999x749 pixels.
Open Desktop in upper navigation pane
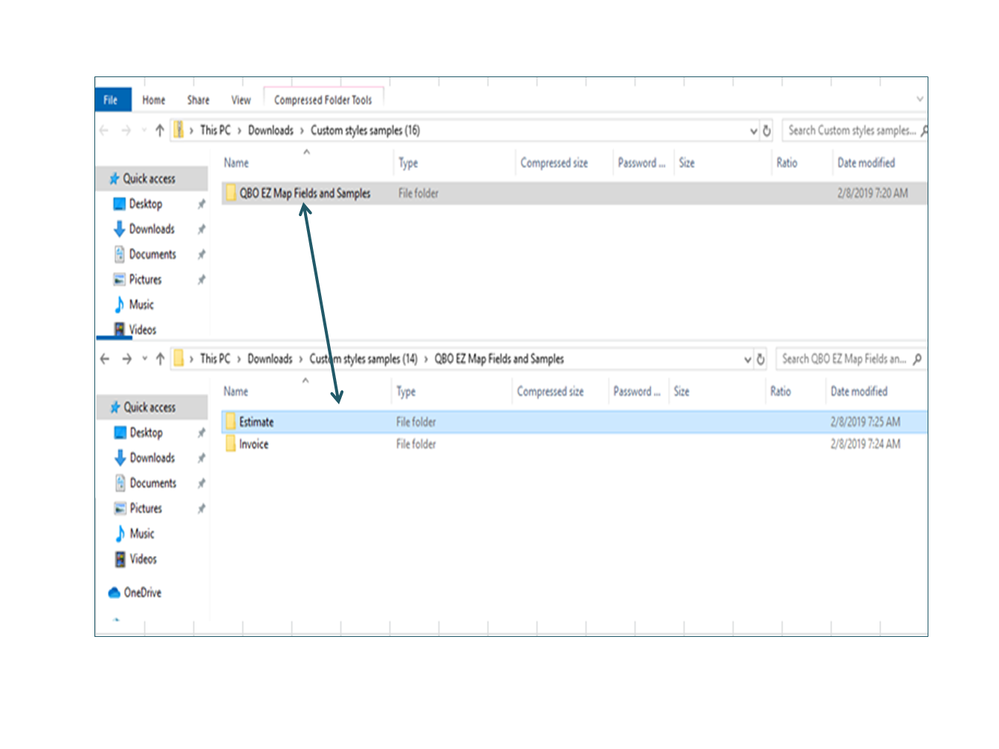coord(146,204)
